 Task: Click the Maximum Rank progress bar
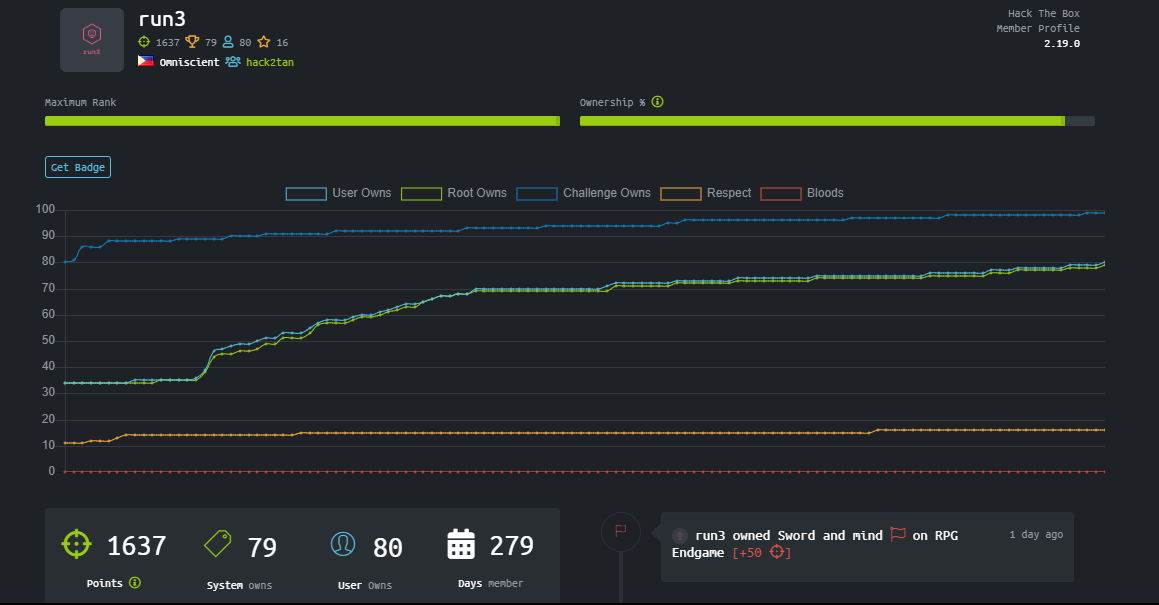(302, 121)
